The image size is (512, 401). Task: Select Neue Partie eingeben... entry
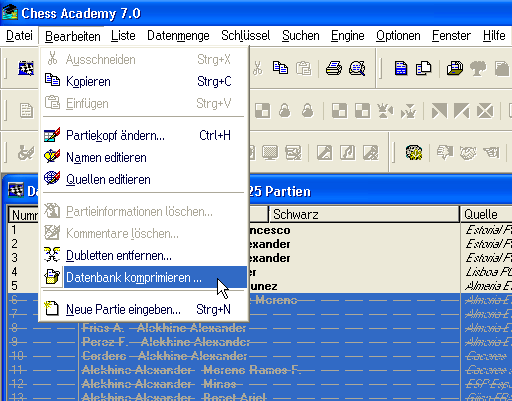click(x=144, y=309)
